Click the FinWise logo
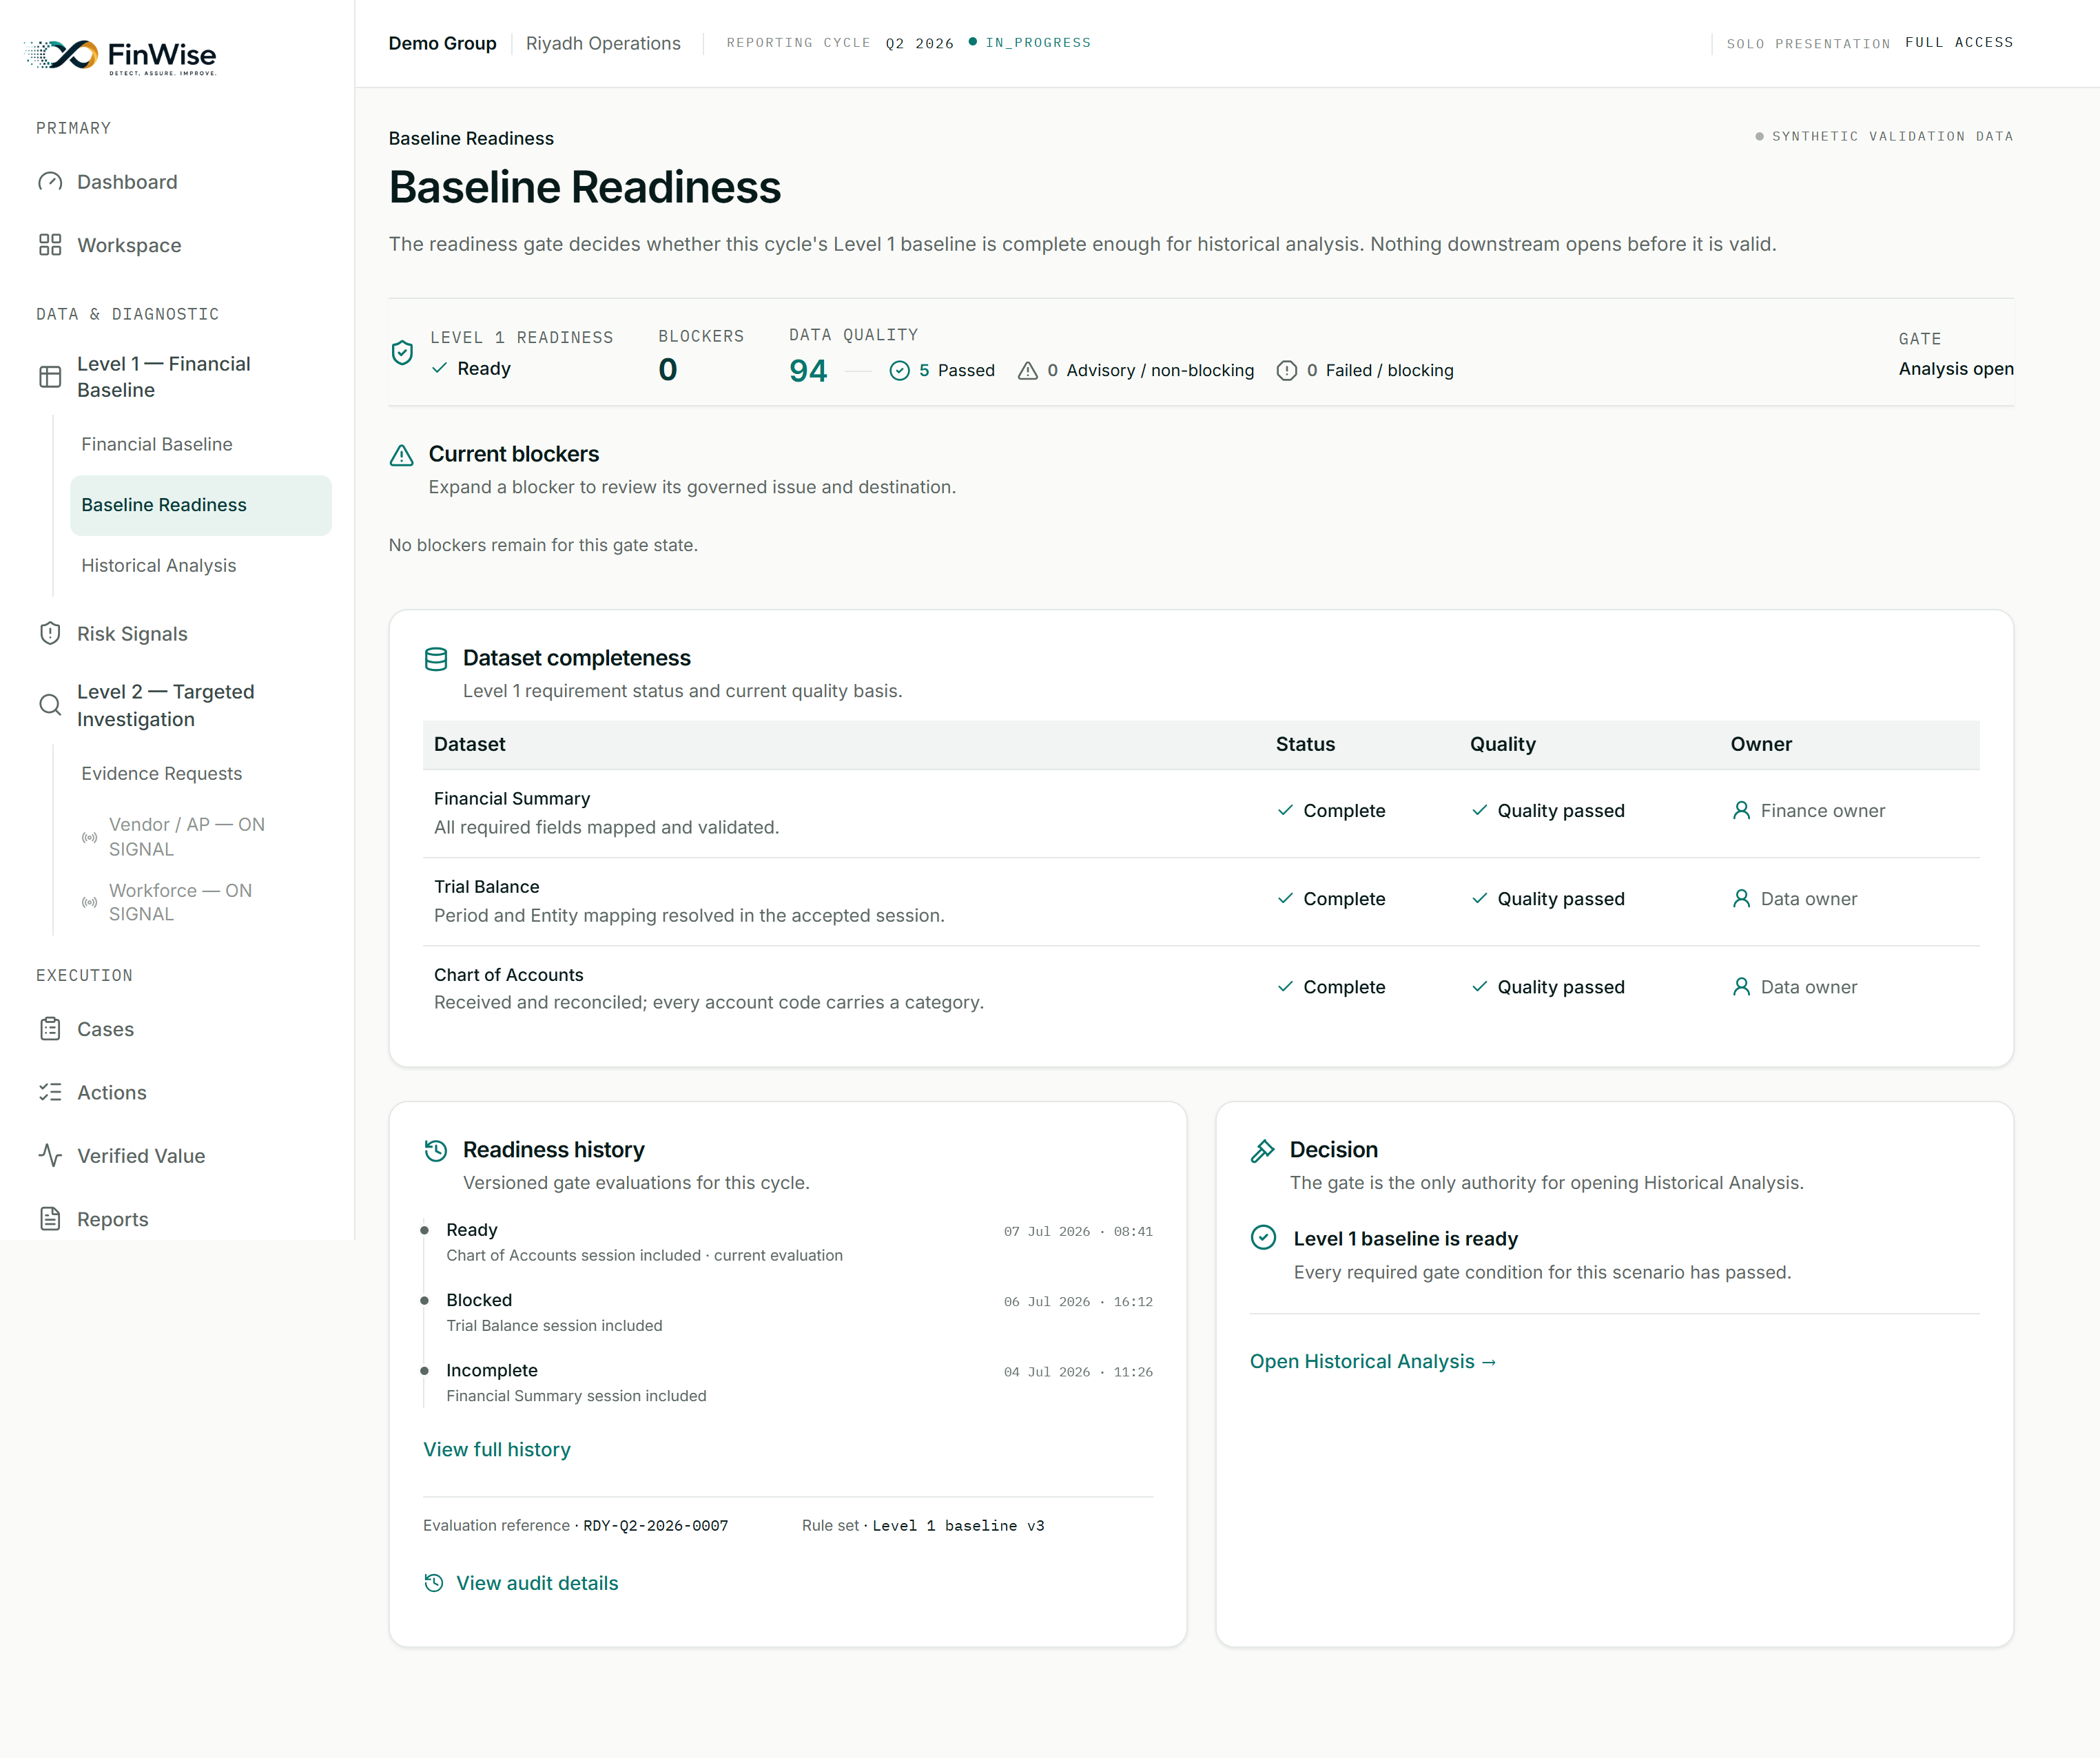2100x1758 pixels. tap(120, 56)
